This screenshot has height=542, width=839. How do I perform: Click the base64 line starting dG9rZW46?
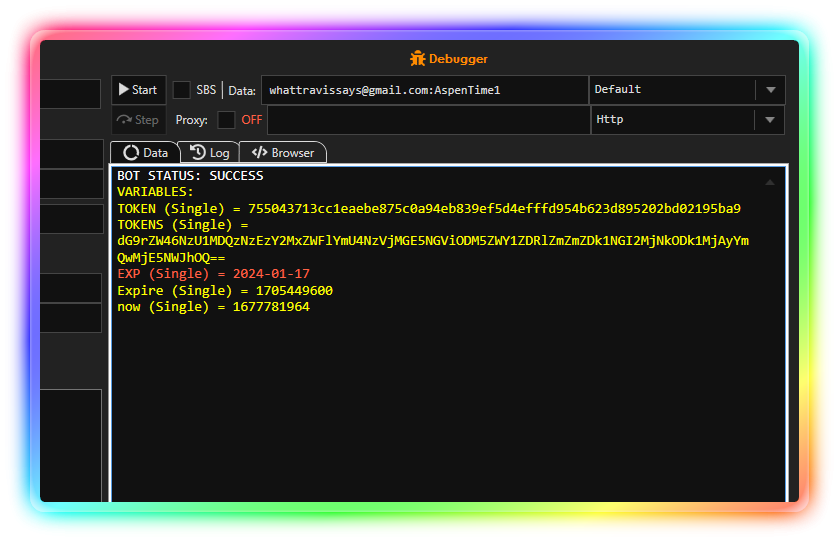(433, 241)
